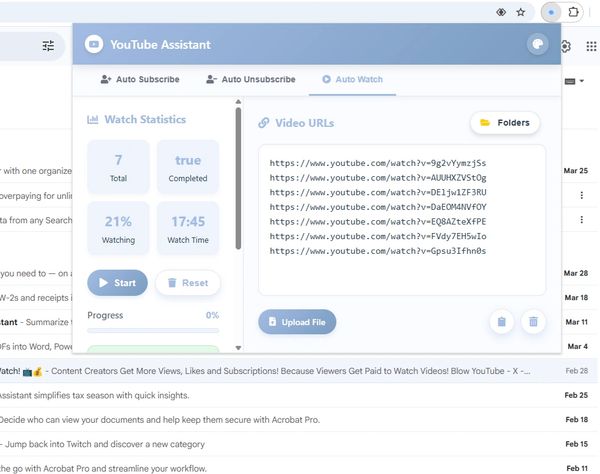This screenshot has height=474, width=600.
Task: Click the Progress bar track
Action: [153, 330]
